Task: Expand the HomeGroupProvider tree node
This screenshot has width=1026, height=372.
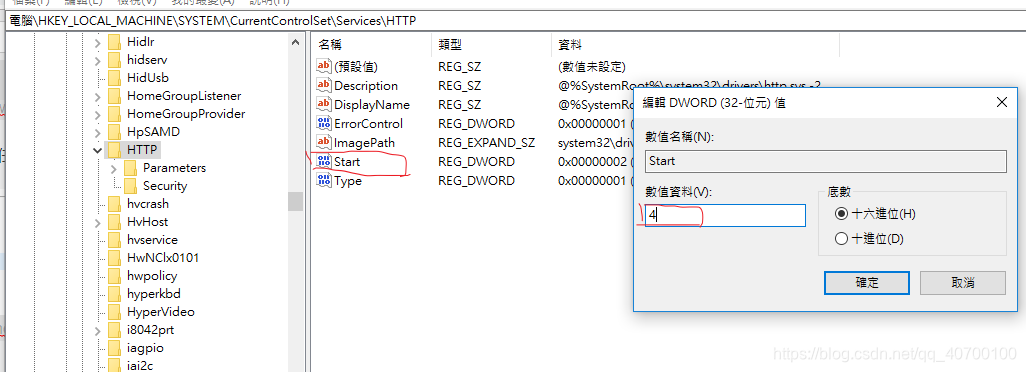Action: 97,114
